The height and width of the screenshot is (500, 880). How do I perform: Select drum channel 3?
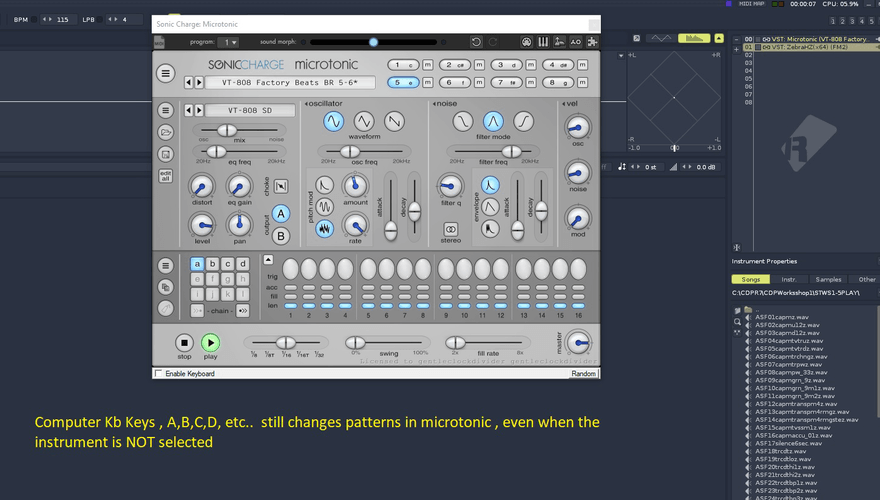point(506,65)
